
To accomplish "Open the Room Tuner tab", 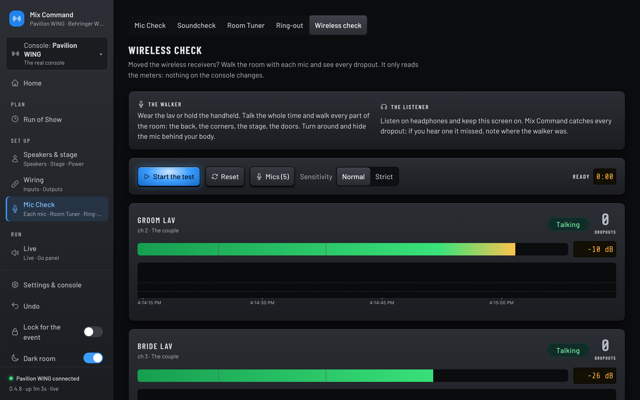I will coord(246,25).
